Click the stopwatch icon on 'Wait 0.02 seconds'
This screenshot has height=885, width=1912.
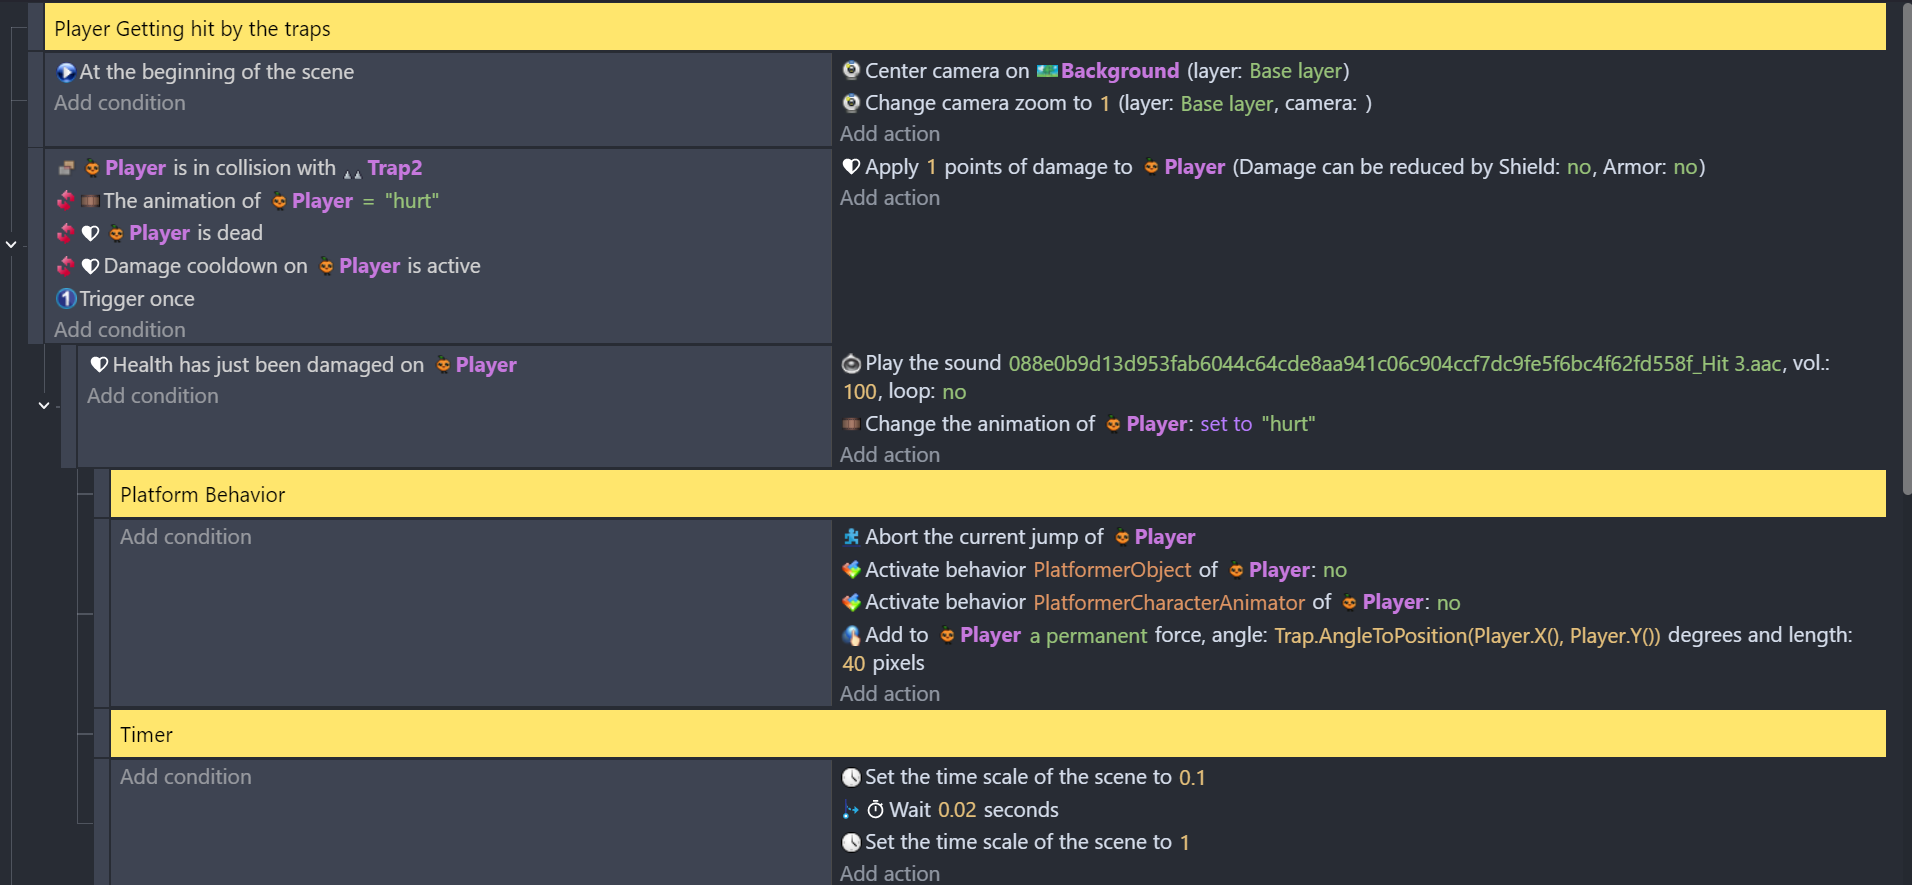(x=875, y=810)
